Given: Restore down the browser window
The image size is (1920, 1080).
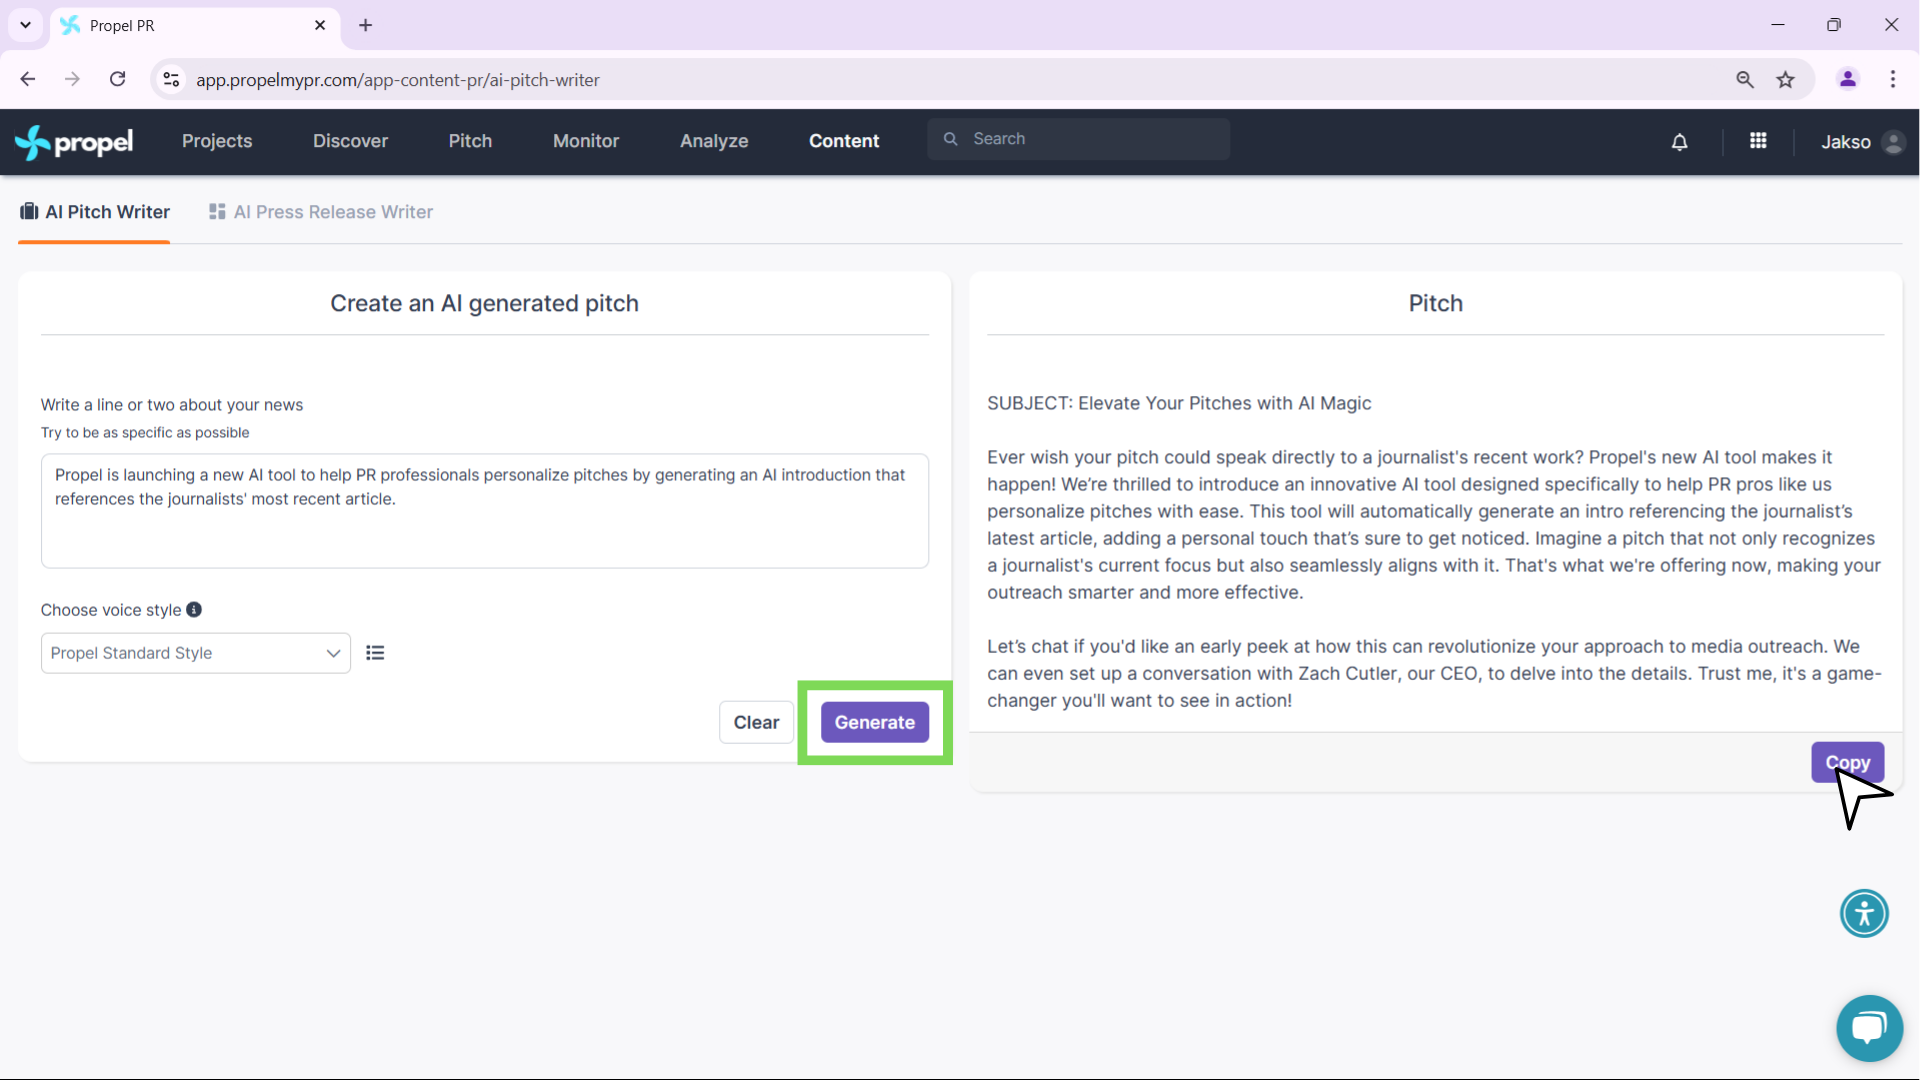Looking at the screenshot, I should tap(1834, 25).
